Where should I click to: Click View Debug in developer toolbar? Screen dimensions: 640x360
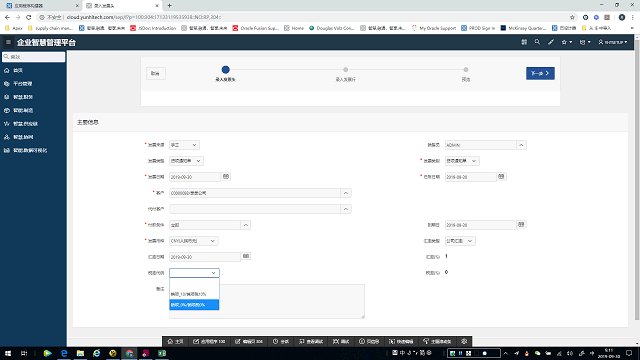(311, 341)
